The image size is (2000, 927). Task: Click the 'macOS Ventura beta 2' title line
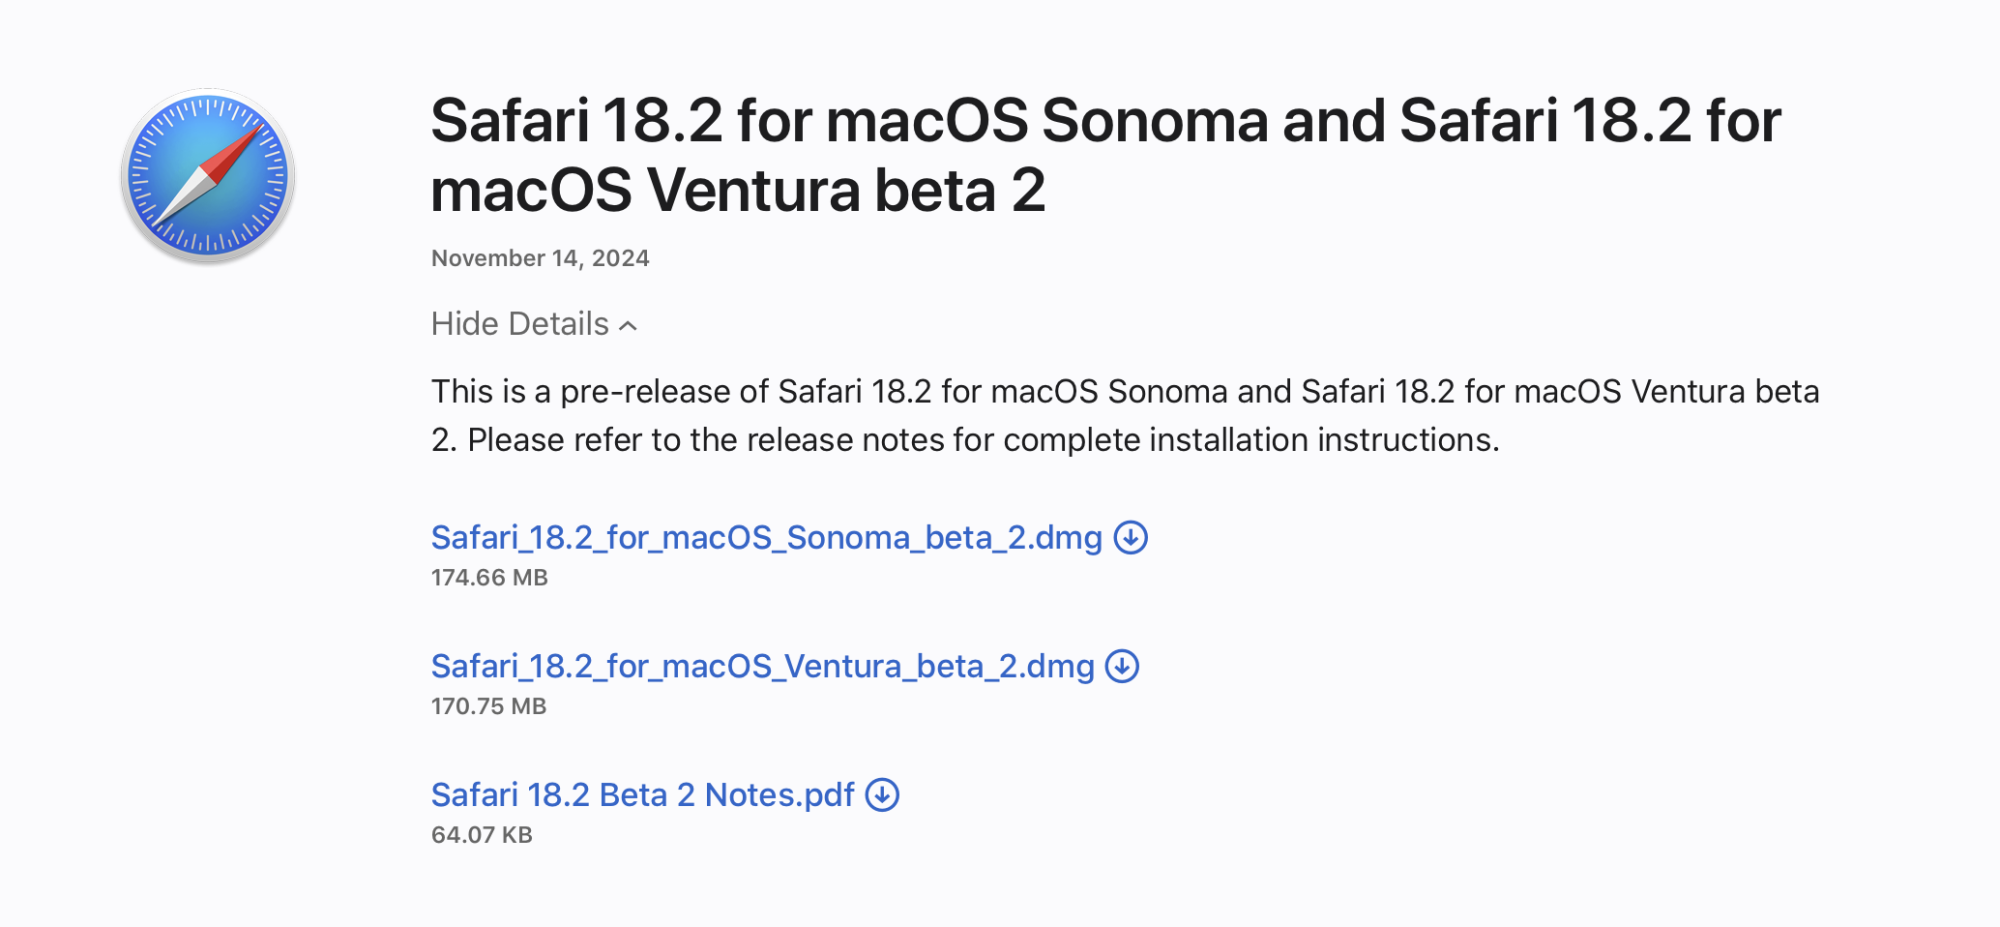click(x=737, y=190)
